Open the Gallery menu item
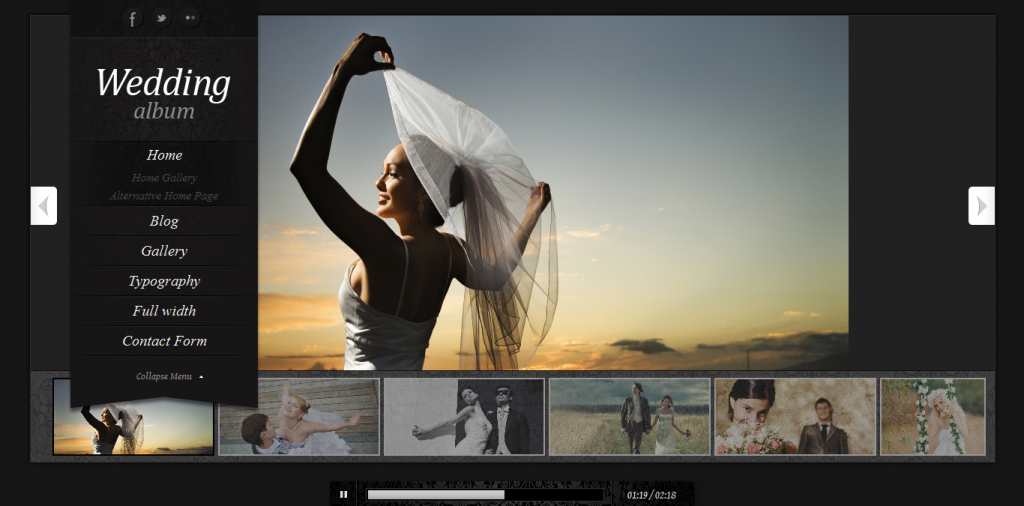Viewport: 1024px width, 506px height. pyautogui.click(x=164, y=251)
